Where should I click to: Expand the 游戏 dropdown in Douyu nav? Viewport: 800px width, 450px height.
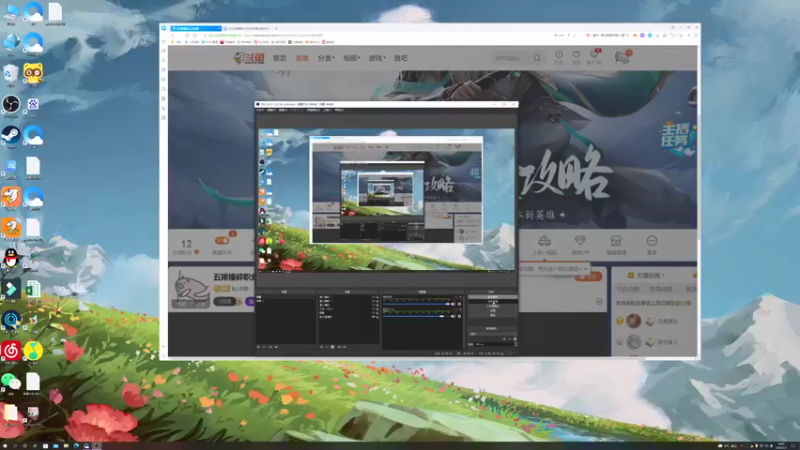[x=377, y=58]
